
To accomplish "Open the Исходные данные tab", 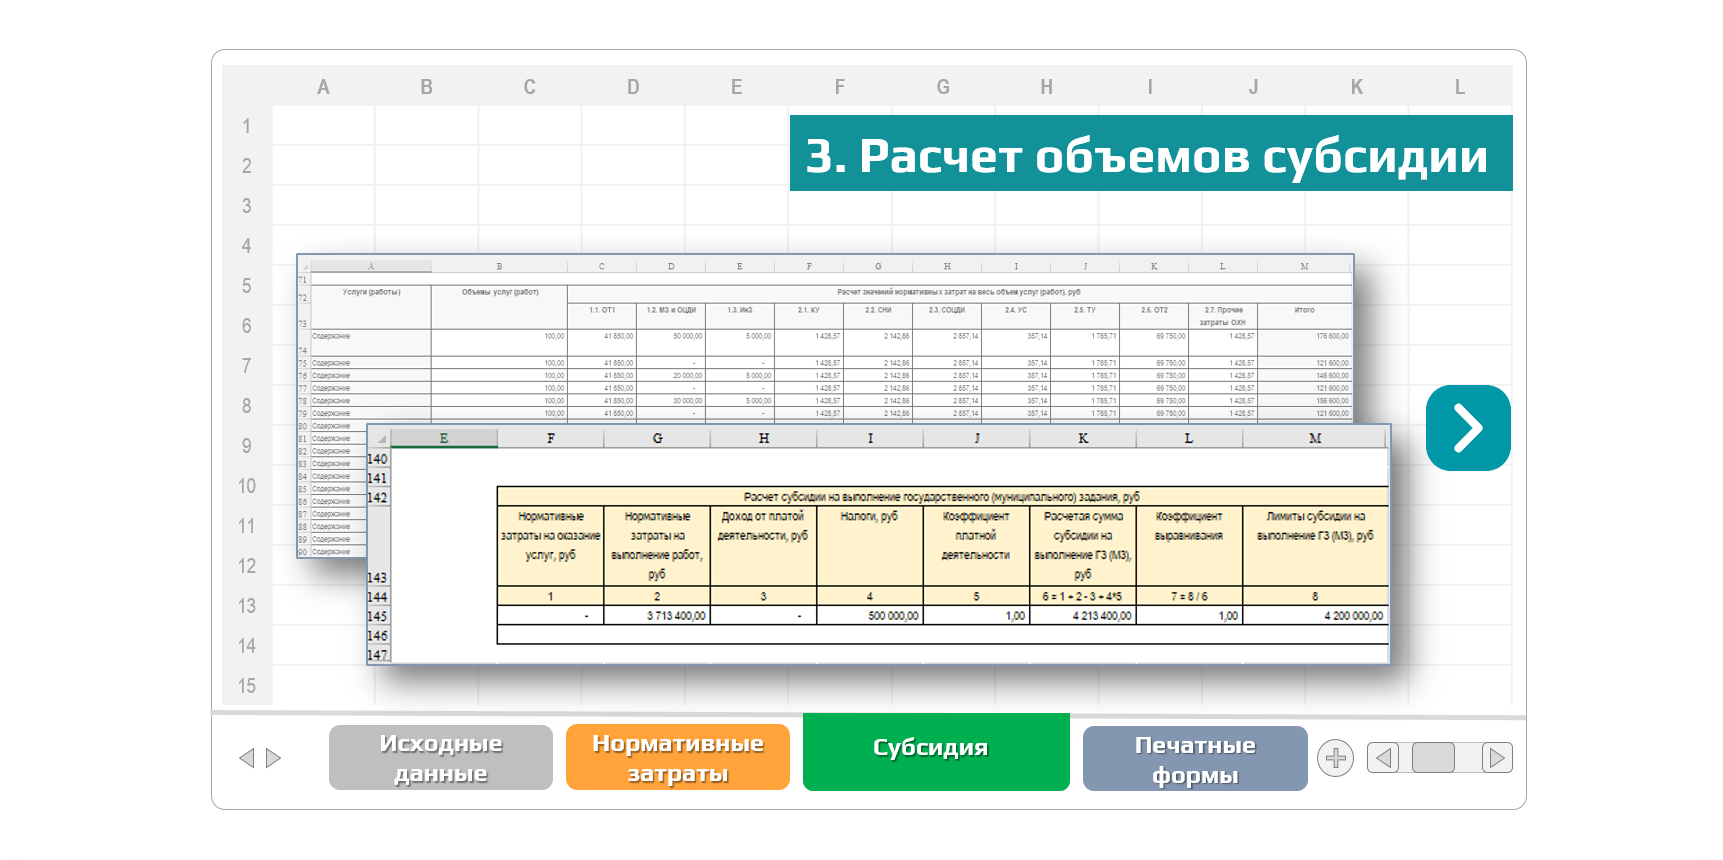I will click(440, 758).
